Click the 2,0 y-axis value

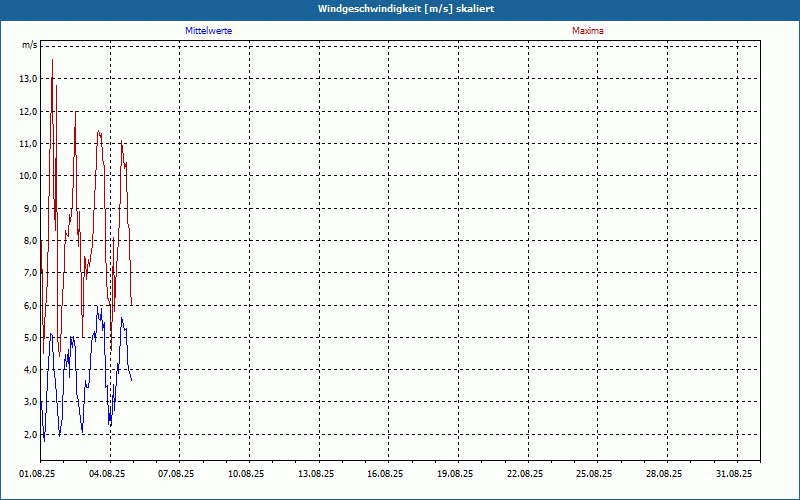point(30,434)
